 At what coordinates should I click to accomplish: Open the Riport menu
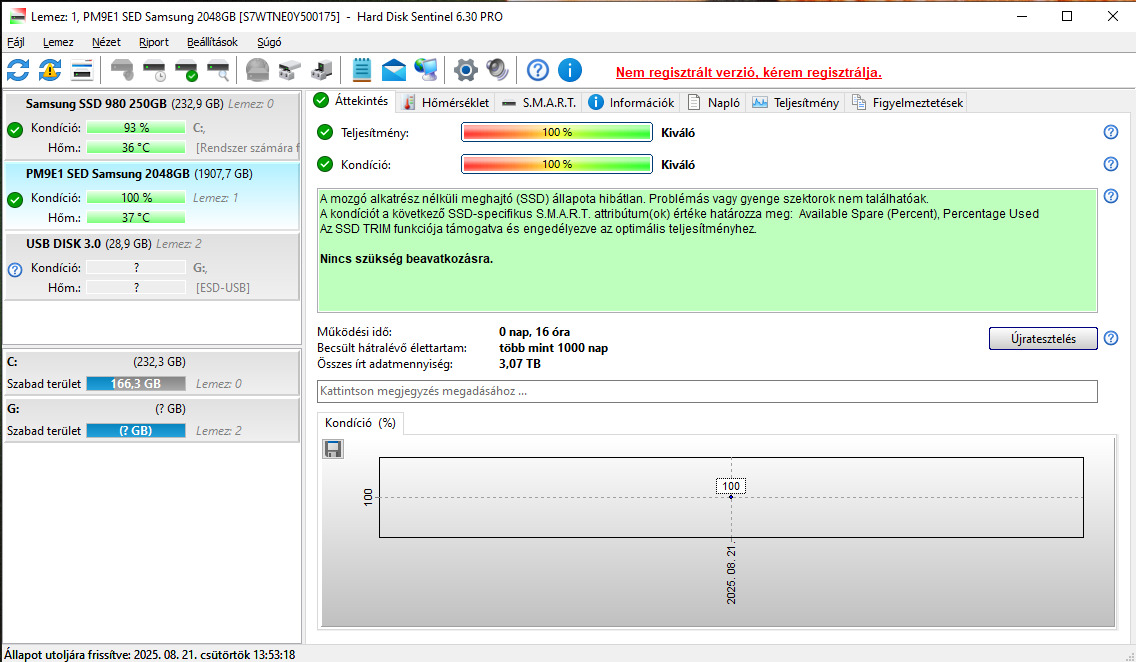tap(154, 42)
